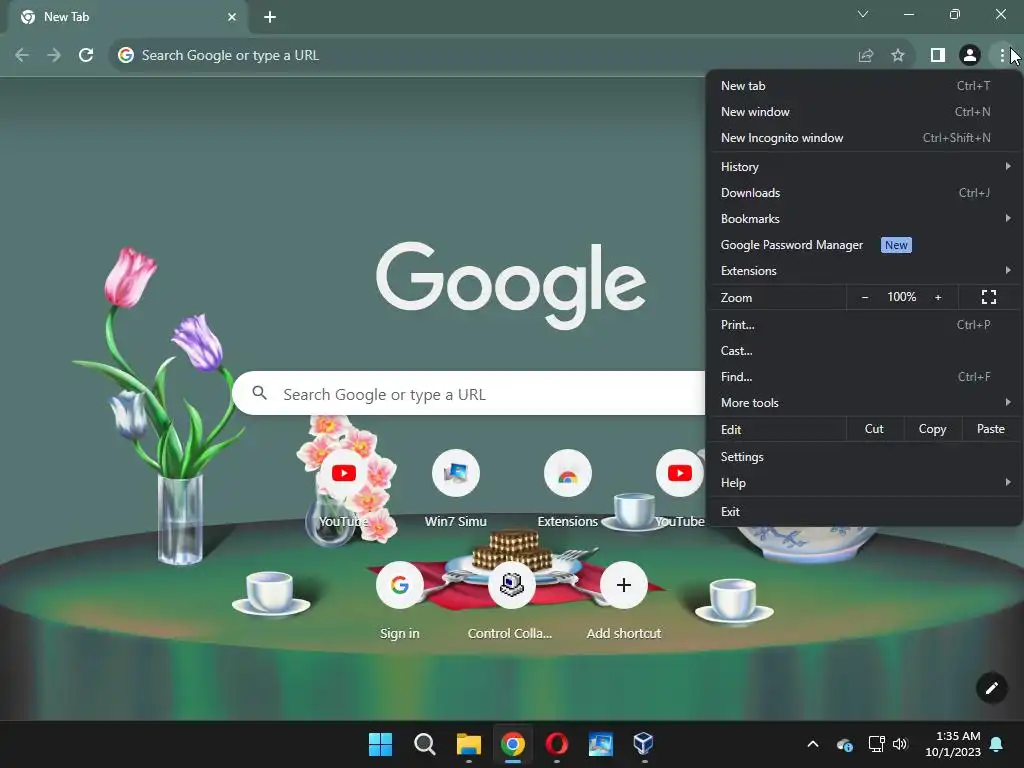The height and width of the screenshot is (768, 1024).
Task: Open a new tab with plus button
Action: click(x=270, y=17)
